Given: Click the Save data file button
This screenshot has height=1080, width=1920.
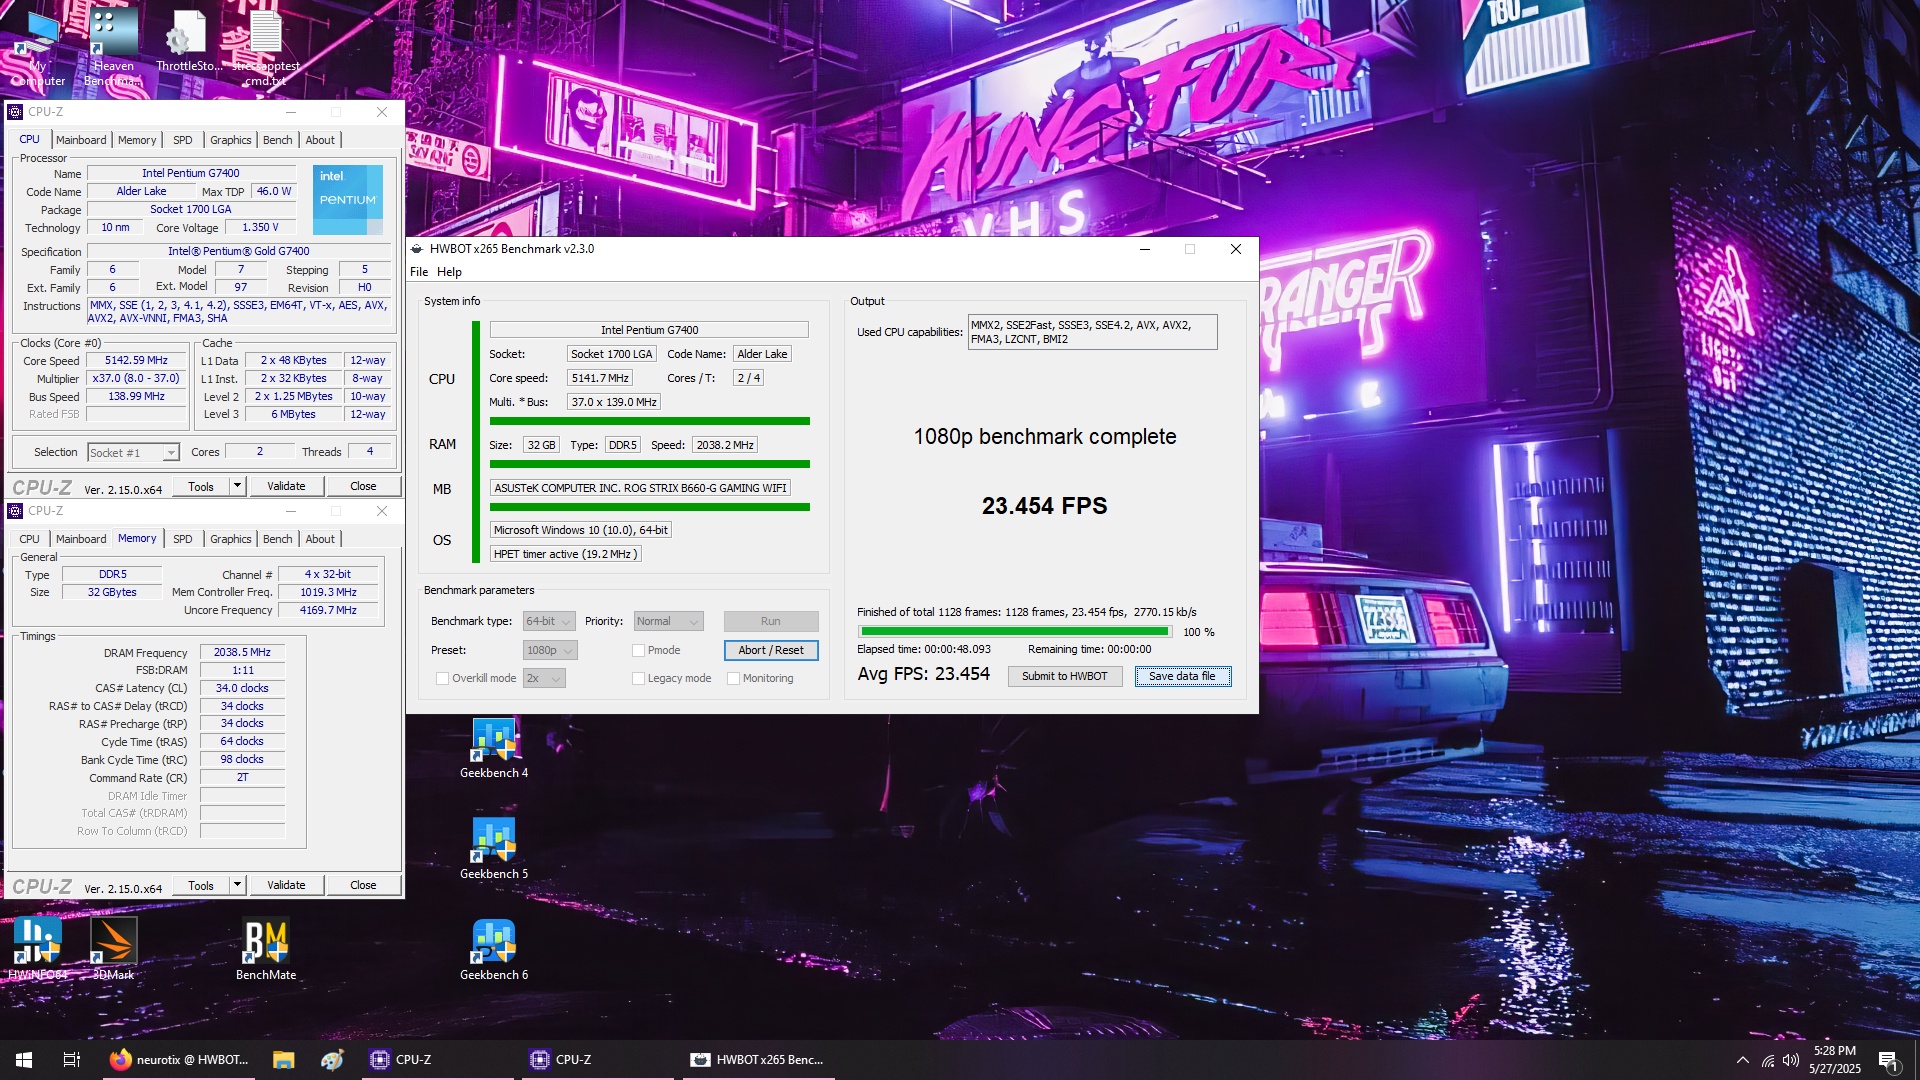Looking at the screenshot, I should [x=1182, y=676].
